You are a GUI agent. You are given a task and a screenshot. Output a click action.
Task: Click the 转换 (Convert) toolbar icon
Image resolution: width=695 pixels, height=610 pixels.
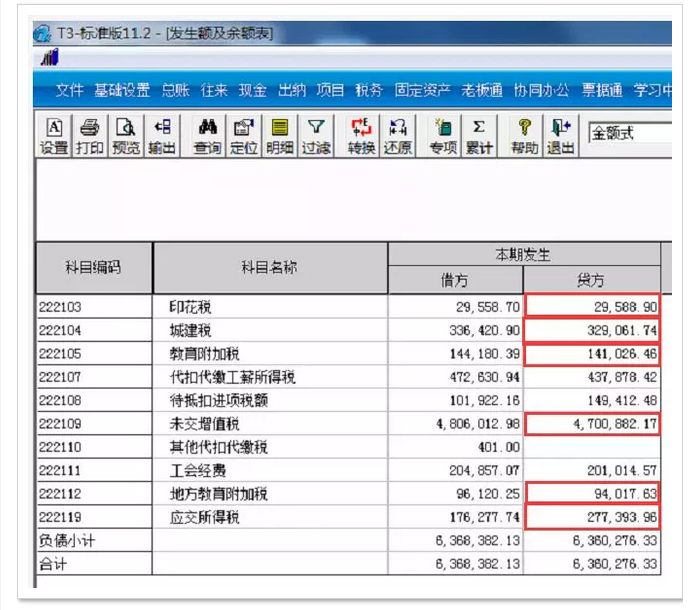point(362,136)
